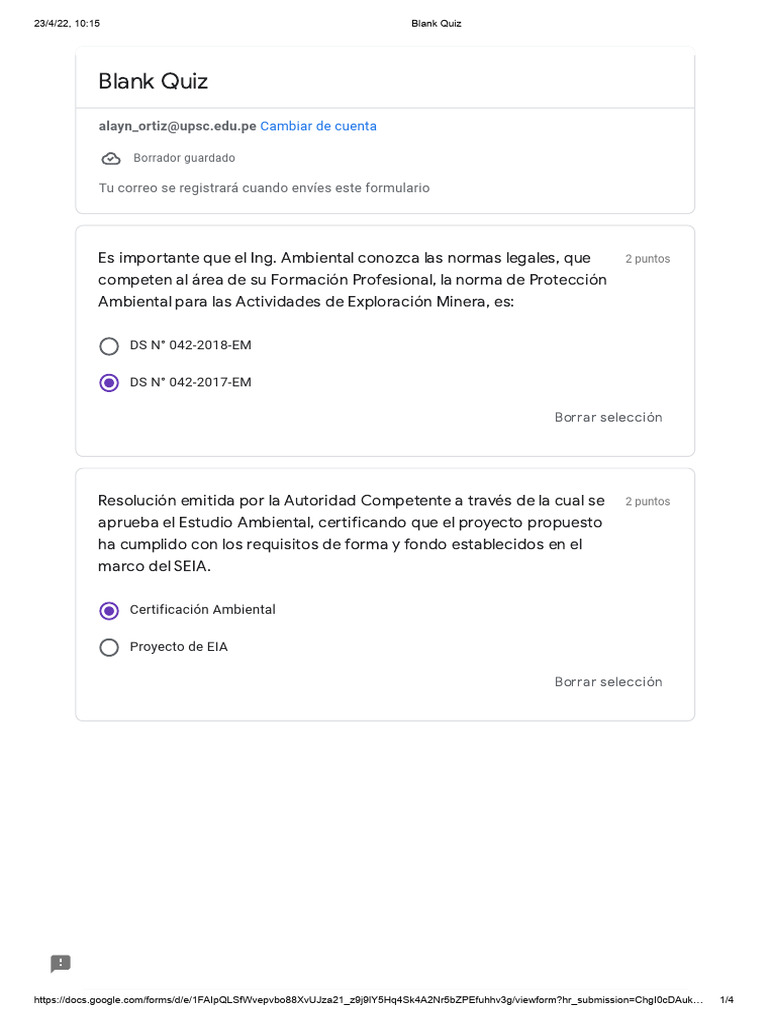768x1024 pixels.
Task: Click the report a problem feedback icon
Action: [x=61, y=964]
